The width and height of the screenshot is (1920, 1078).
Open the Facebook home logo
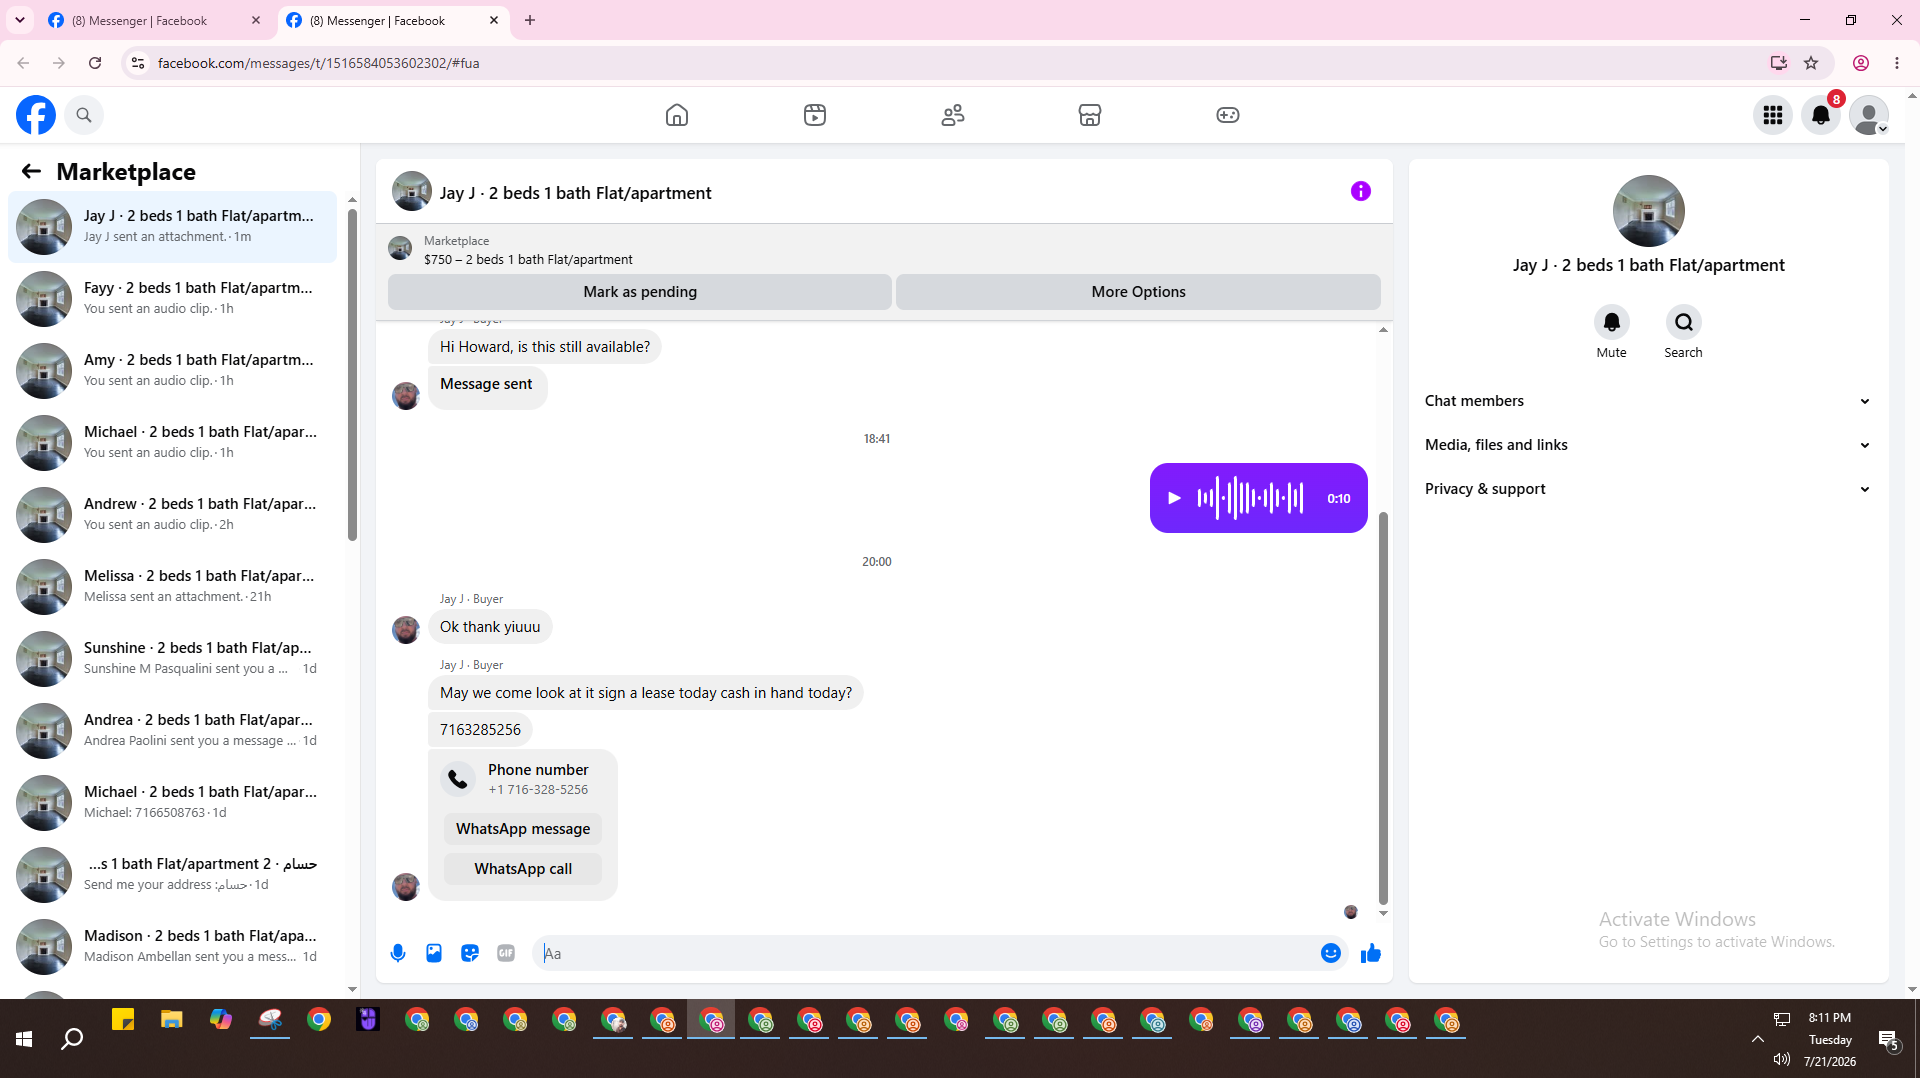coord(36,115)
